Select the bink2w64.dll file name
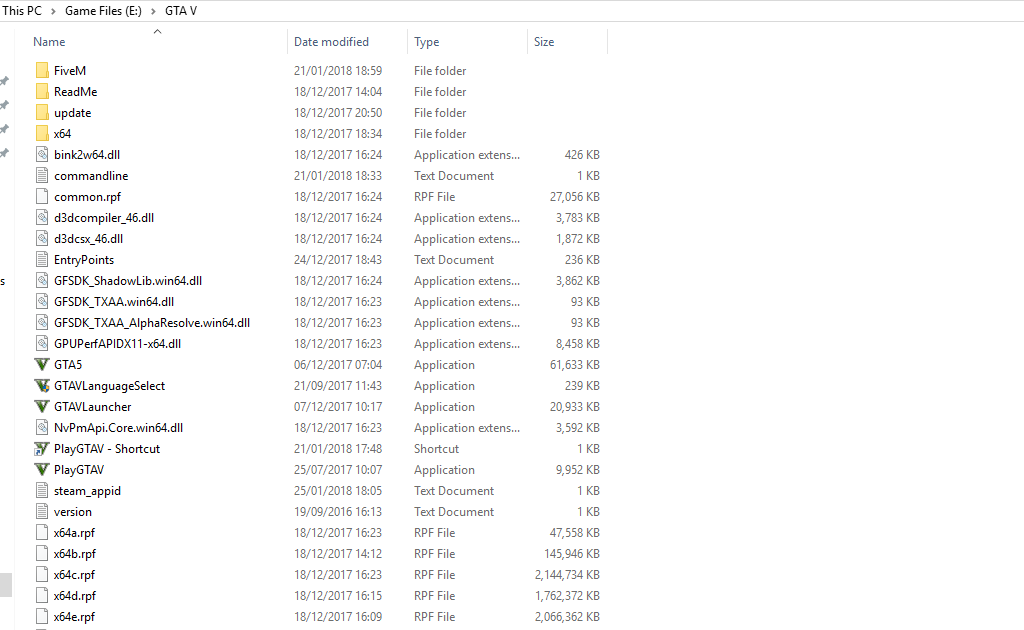1024x630 pixels. click(x=87, y=155)
